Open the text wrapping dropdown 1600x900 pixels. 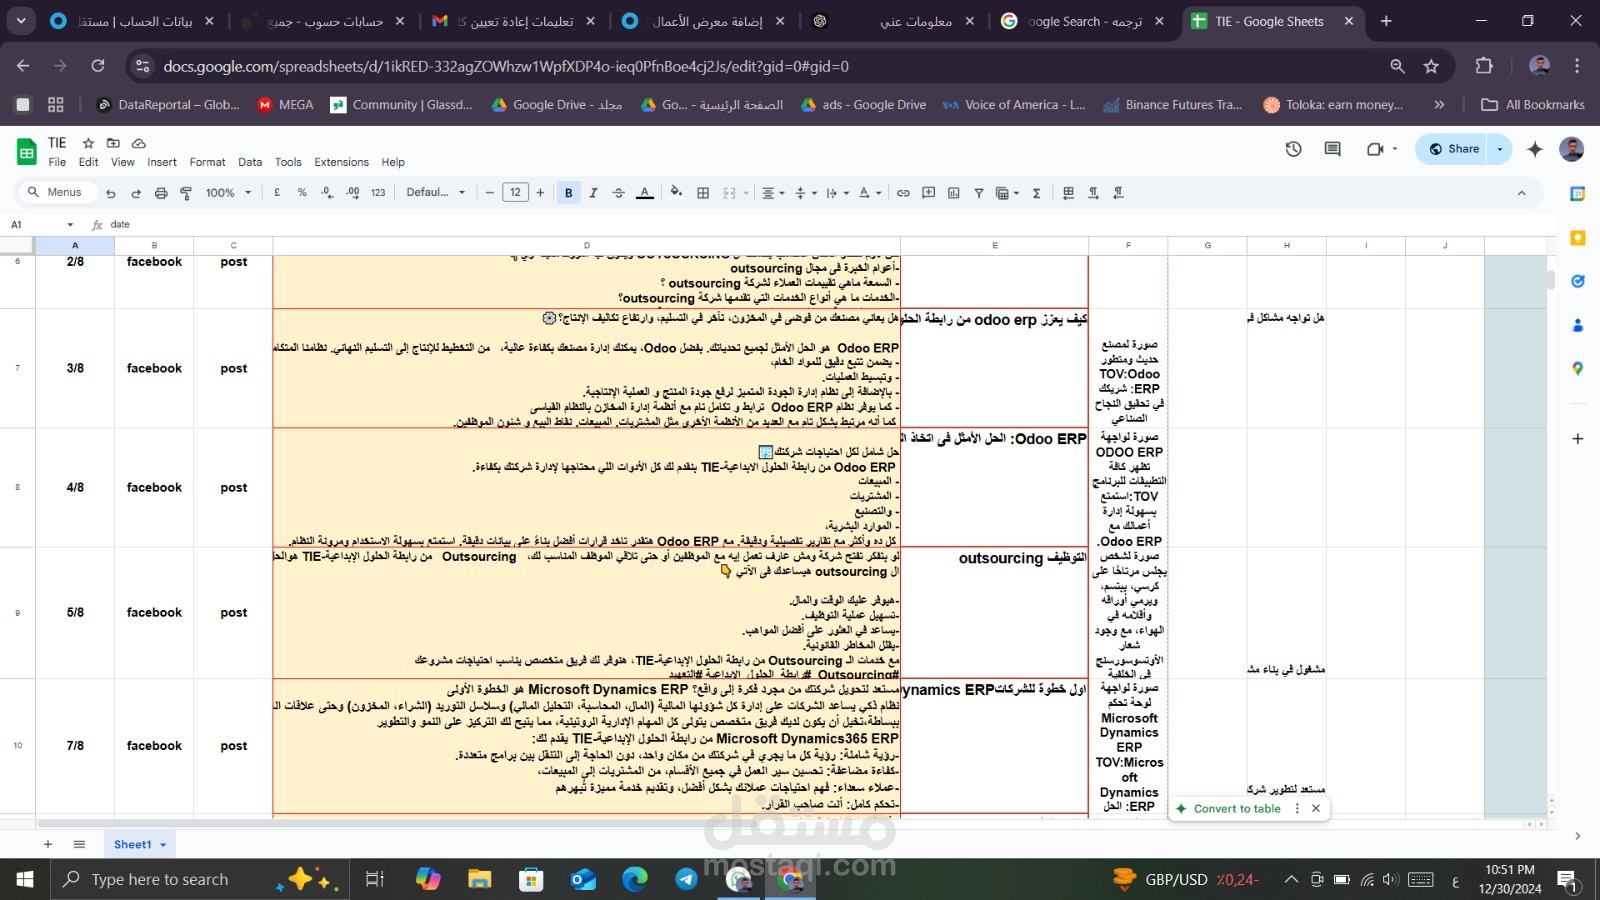pyautogui.click(x=837, y=193)
